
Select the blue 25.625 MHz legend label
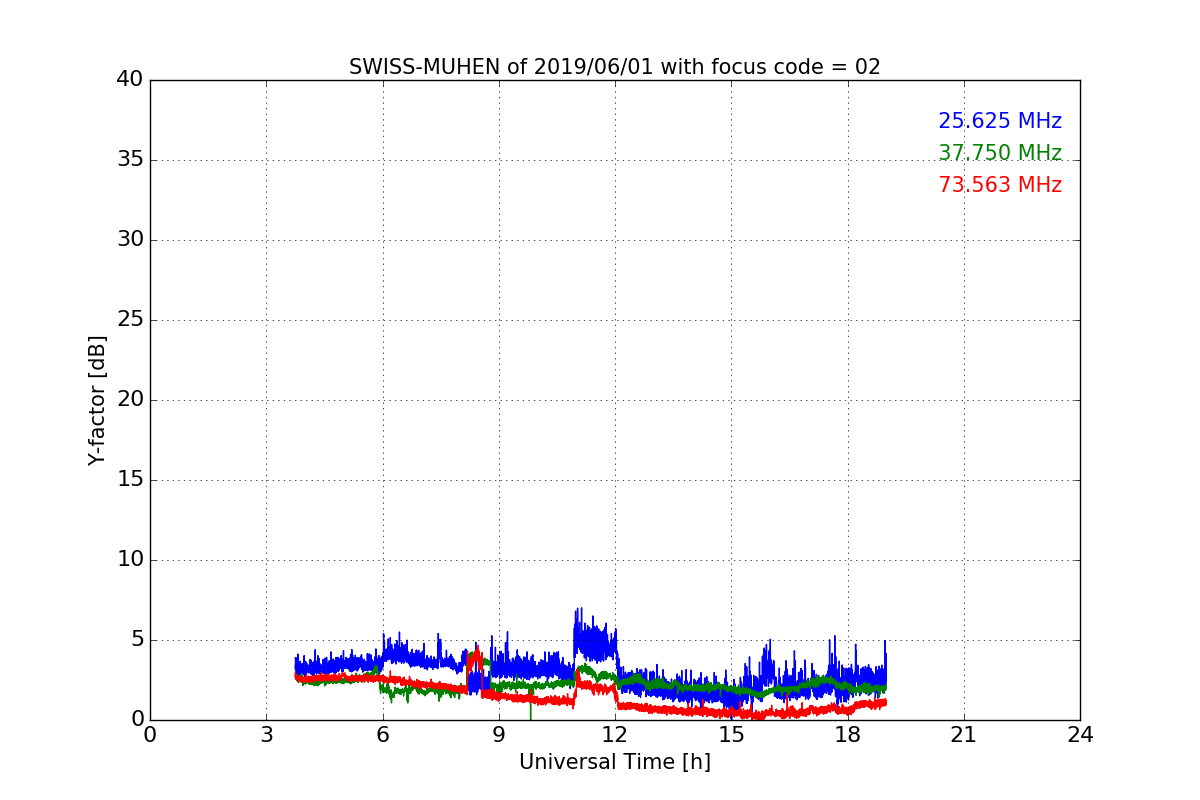click(x=1000, y=121)
